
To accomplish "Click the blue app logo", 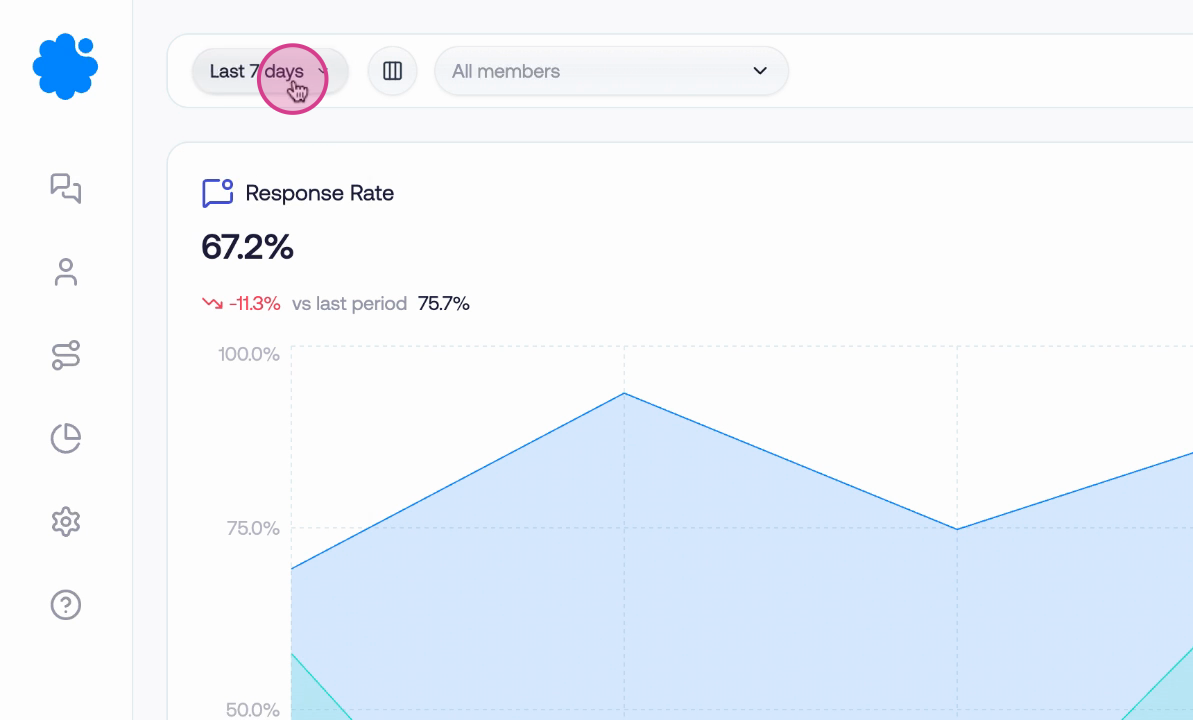I will click(x=65, y=66).
